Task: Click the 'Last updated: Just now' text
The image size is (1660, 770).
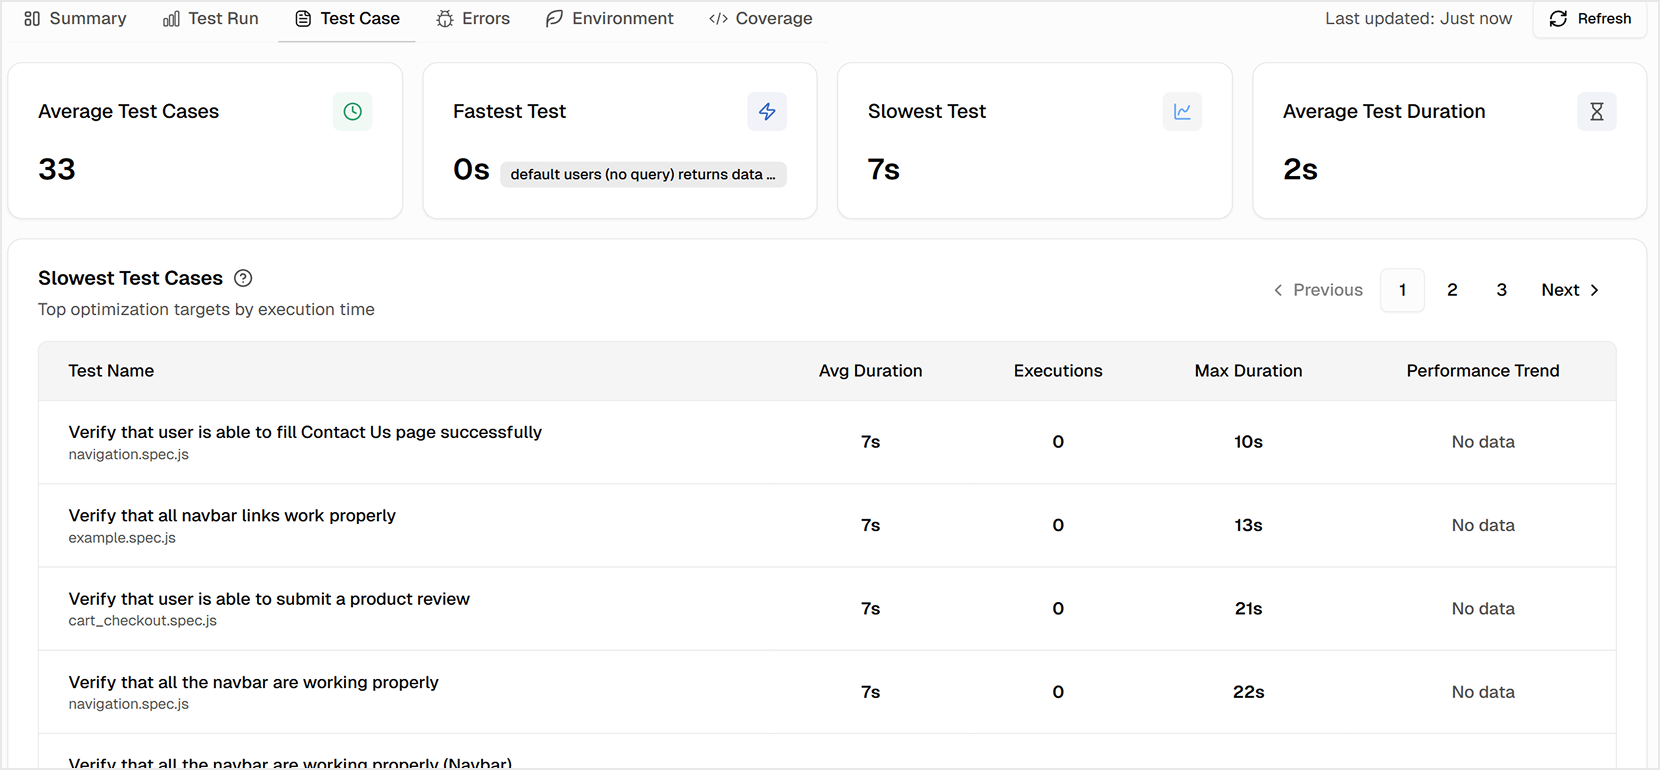Action: point(1418,19)
